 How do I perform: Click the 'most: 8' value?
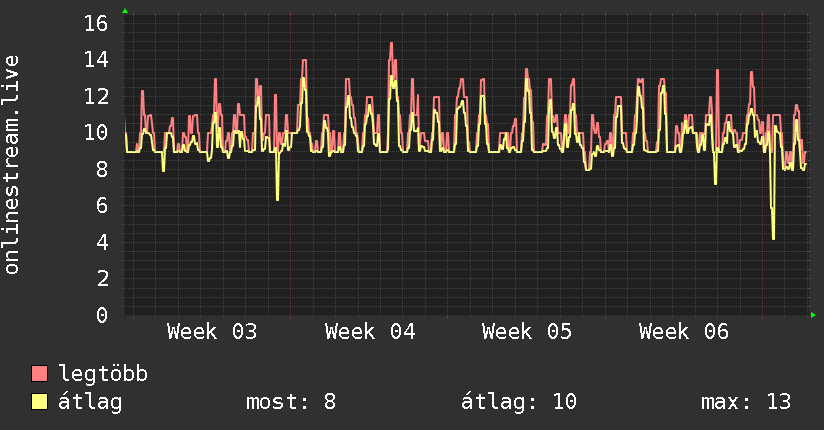point(291,402)
